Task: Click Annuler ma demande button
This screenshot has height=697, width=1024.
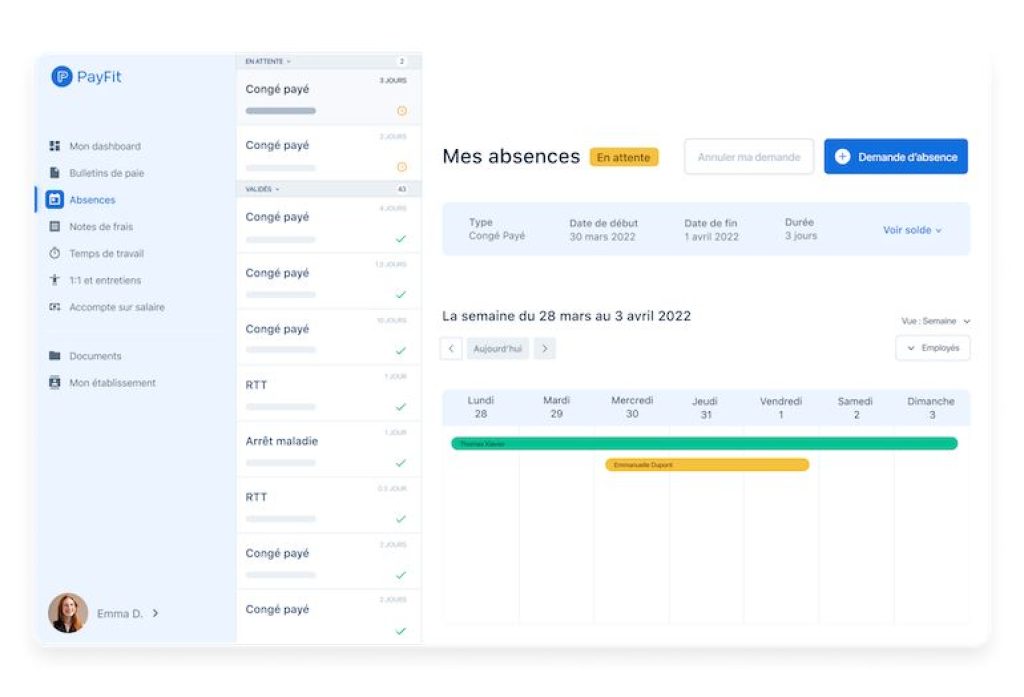Action: click(x=749, y=157)
